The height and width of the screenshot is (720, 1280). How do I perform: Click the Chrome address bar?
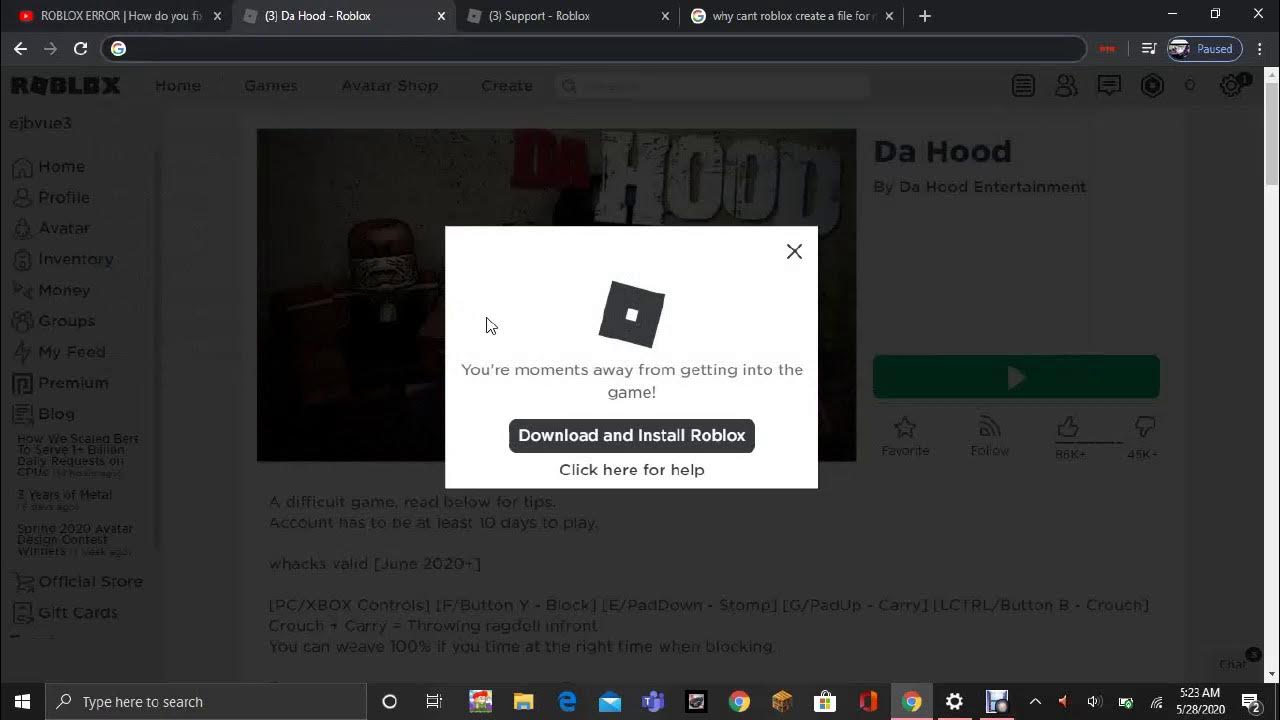(x=595, y=48)
